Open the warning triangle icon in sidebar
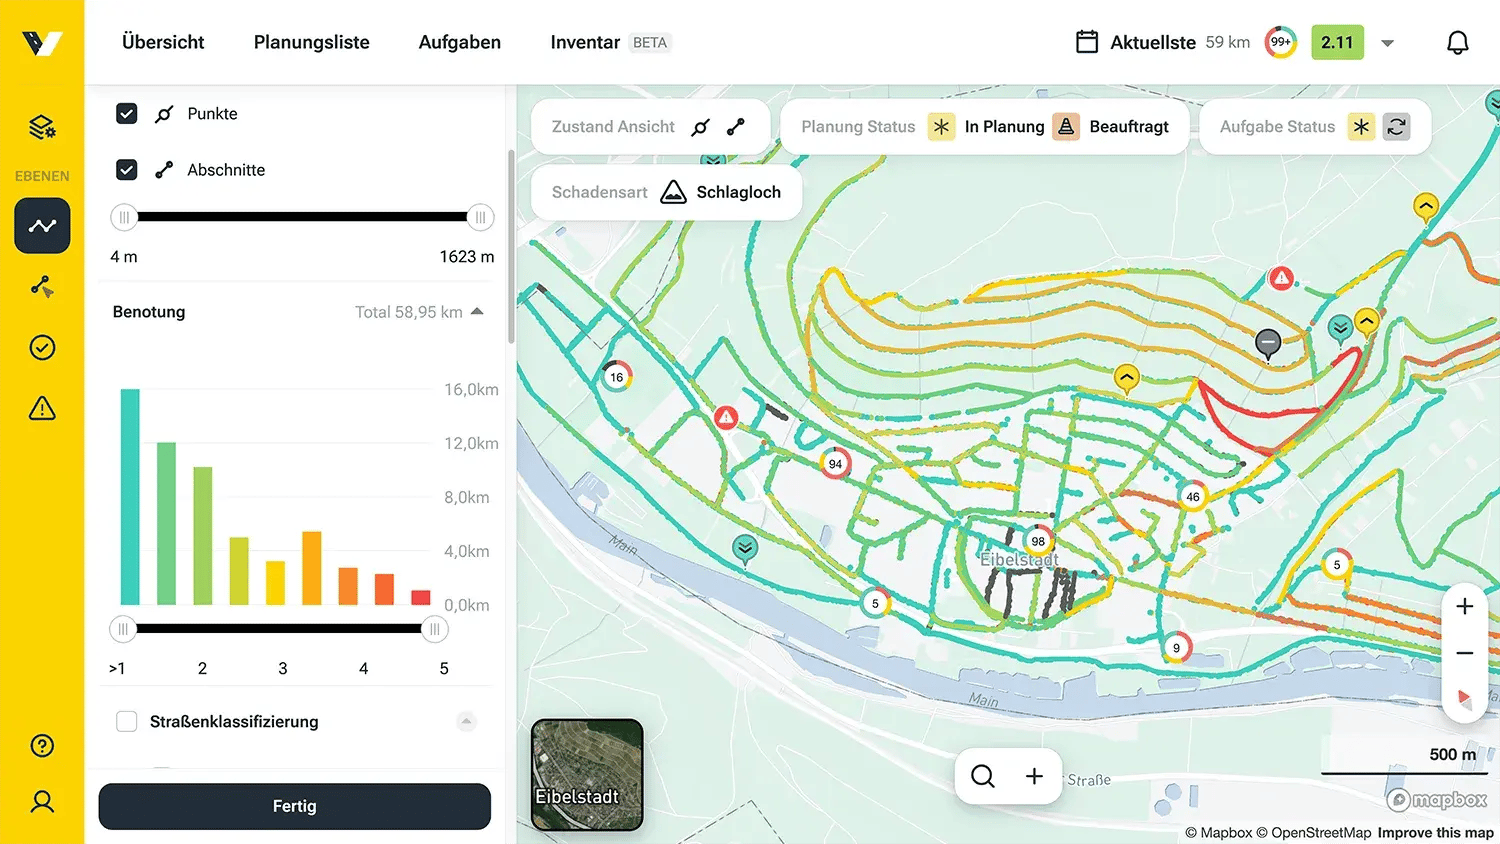 coord(42,408)
